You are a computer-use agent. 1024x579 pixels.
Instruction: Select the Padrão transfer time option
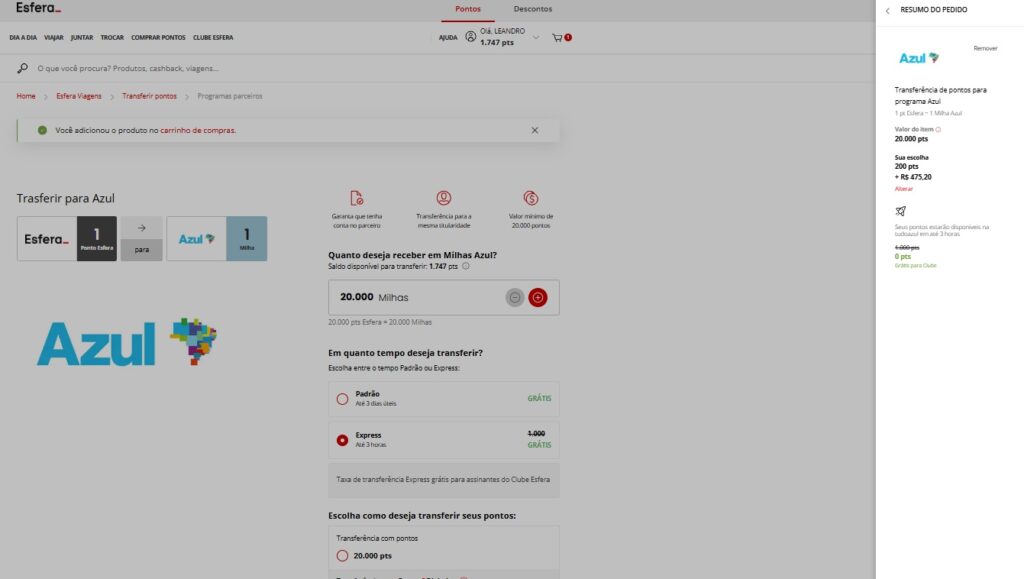pyautogui.click(x=343, y=398)
